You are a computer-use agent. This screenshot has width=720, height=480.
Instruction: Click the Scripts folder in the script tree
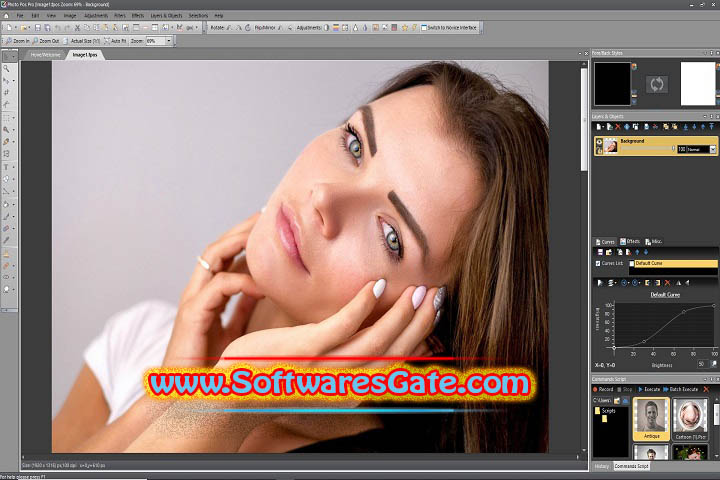[606, 411]
